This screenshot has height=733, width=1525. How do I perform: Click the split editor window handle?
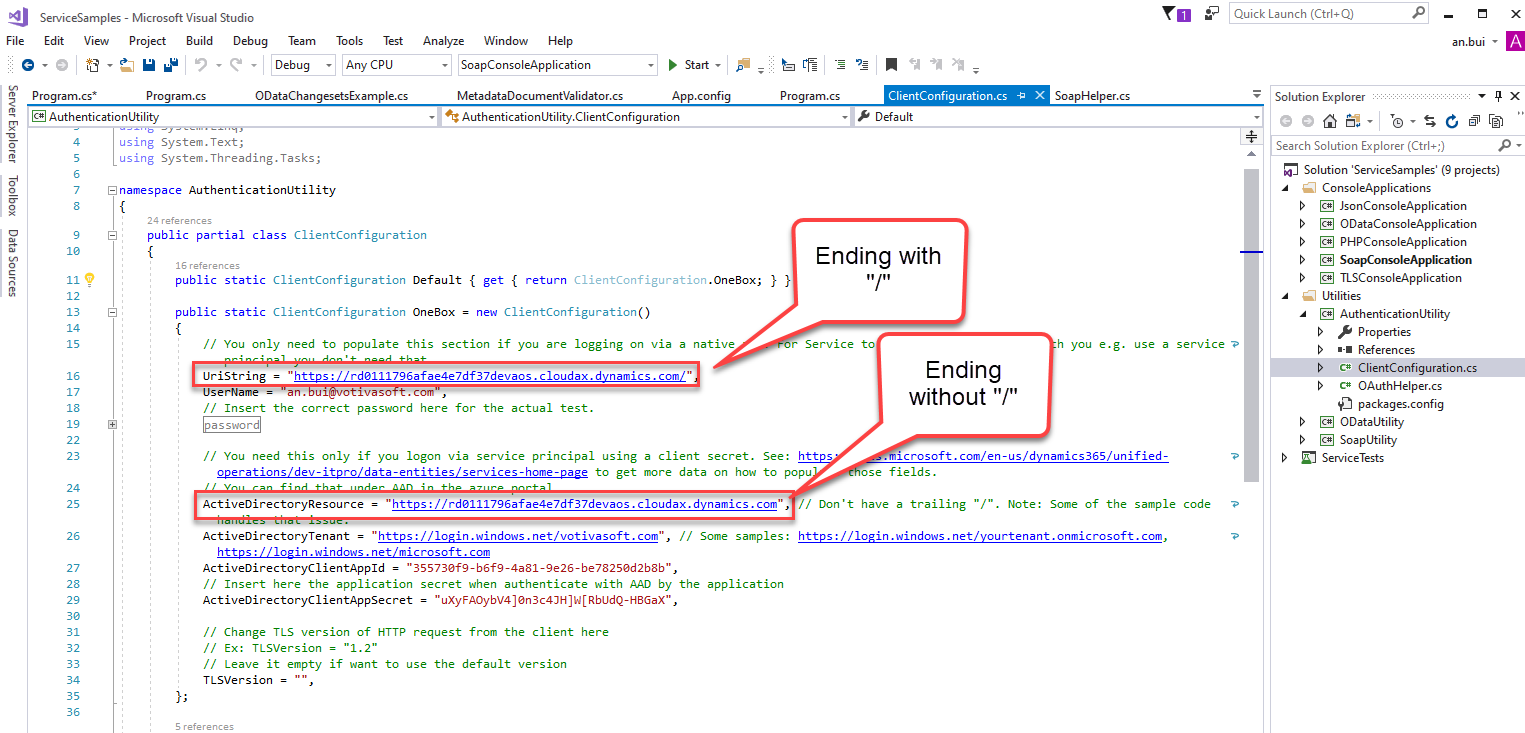point(1250,136)
